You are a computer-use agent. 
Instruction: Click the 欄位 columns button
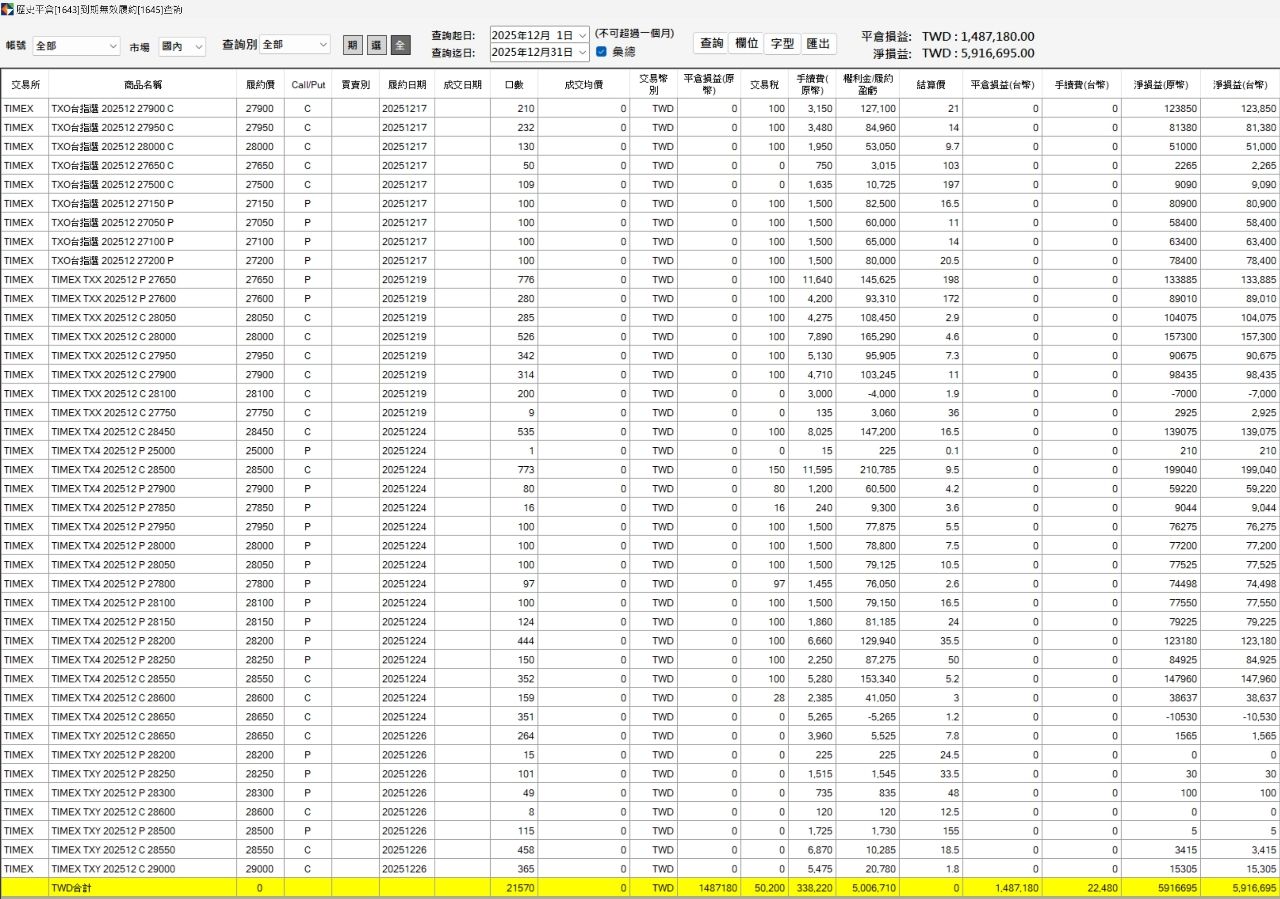point(746,43)
